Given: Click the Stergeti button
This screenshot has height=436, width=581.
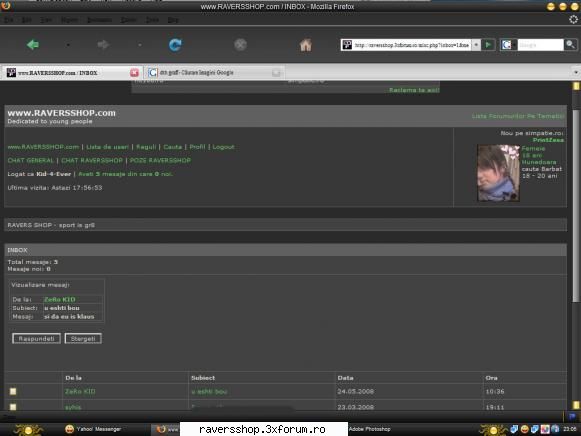Looking at the screenshot, I should [83, 338].
